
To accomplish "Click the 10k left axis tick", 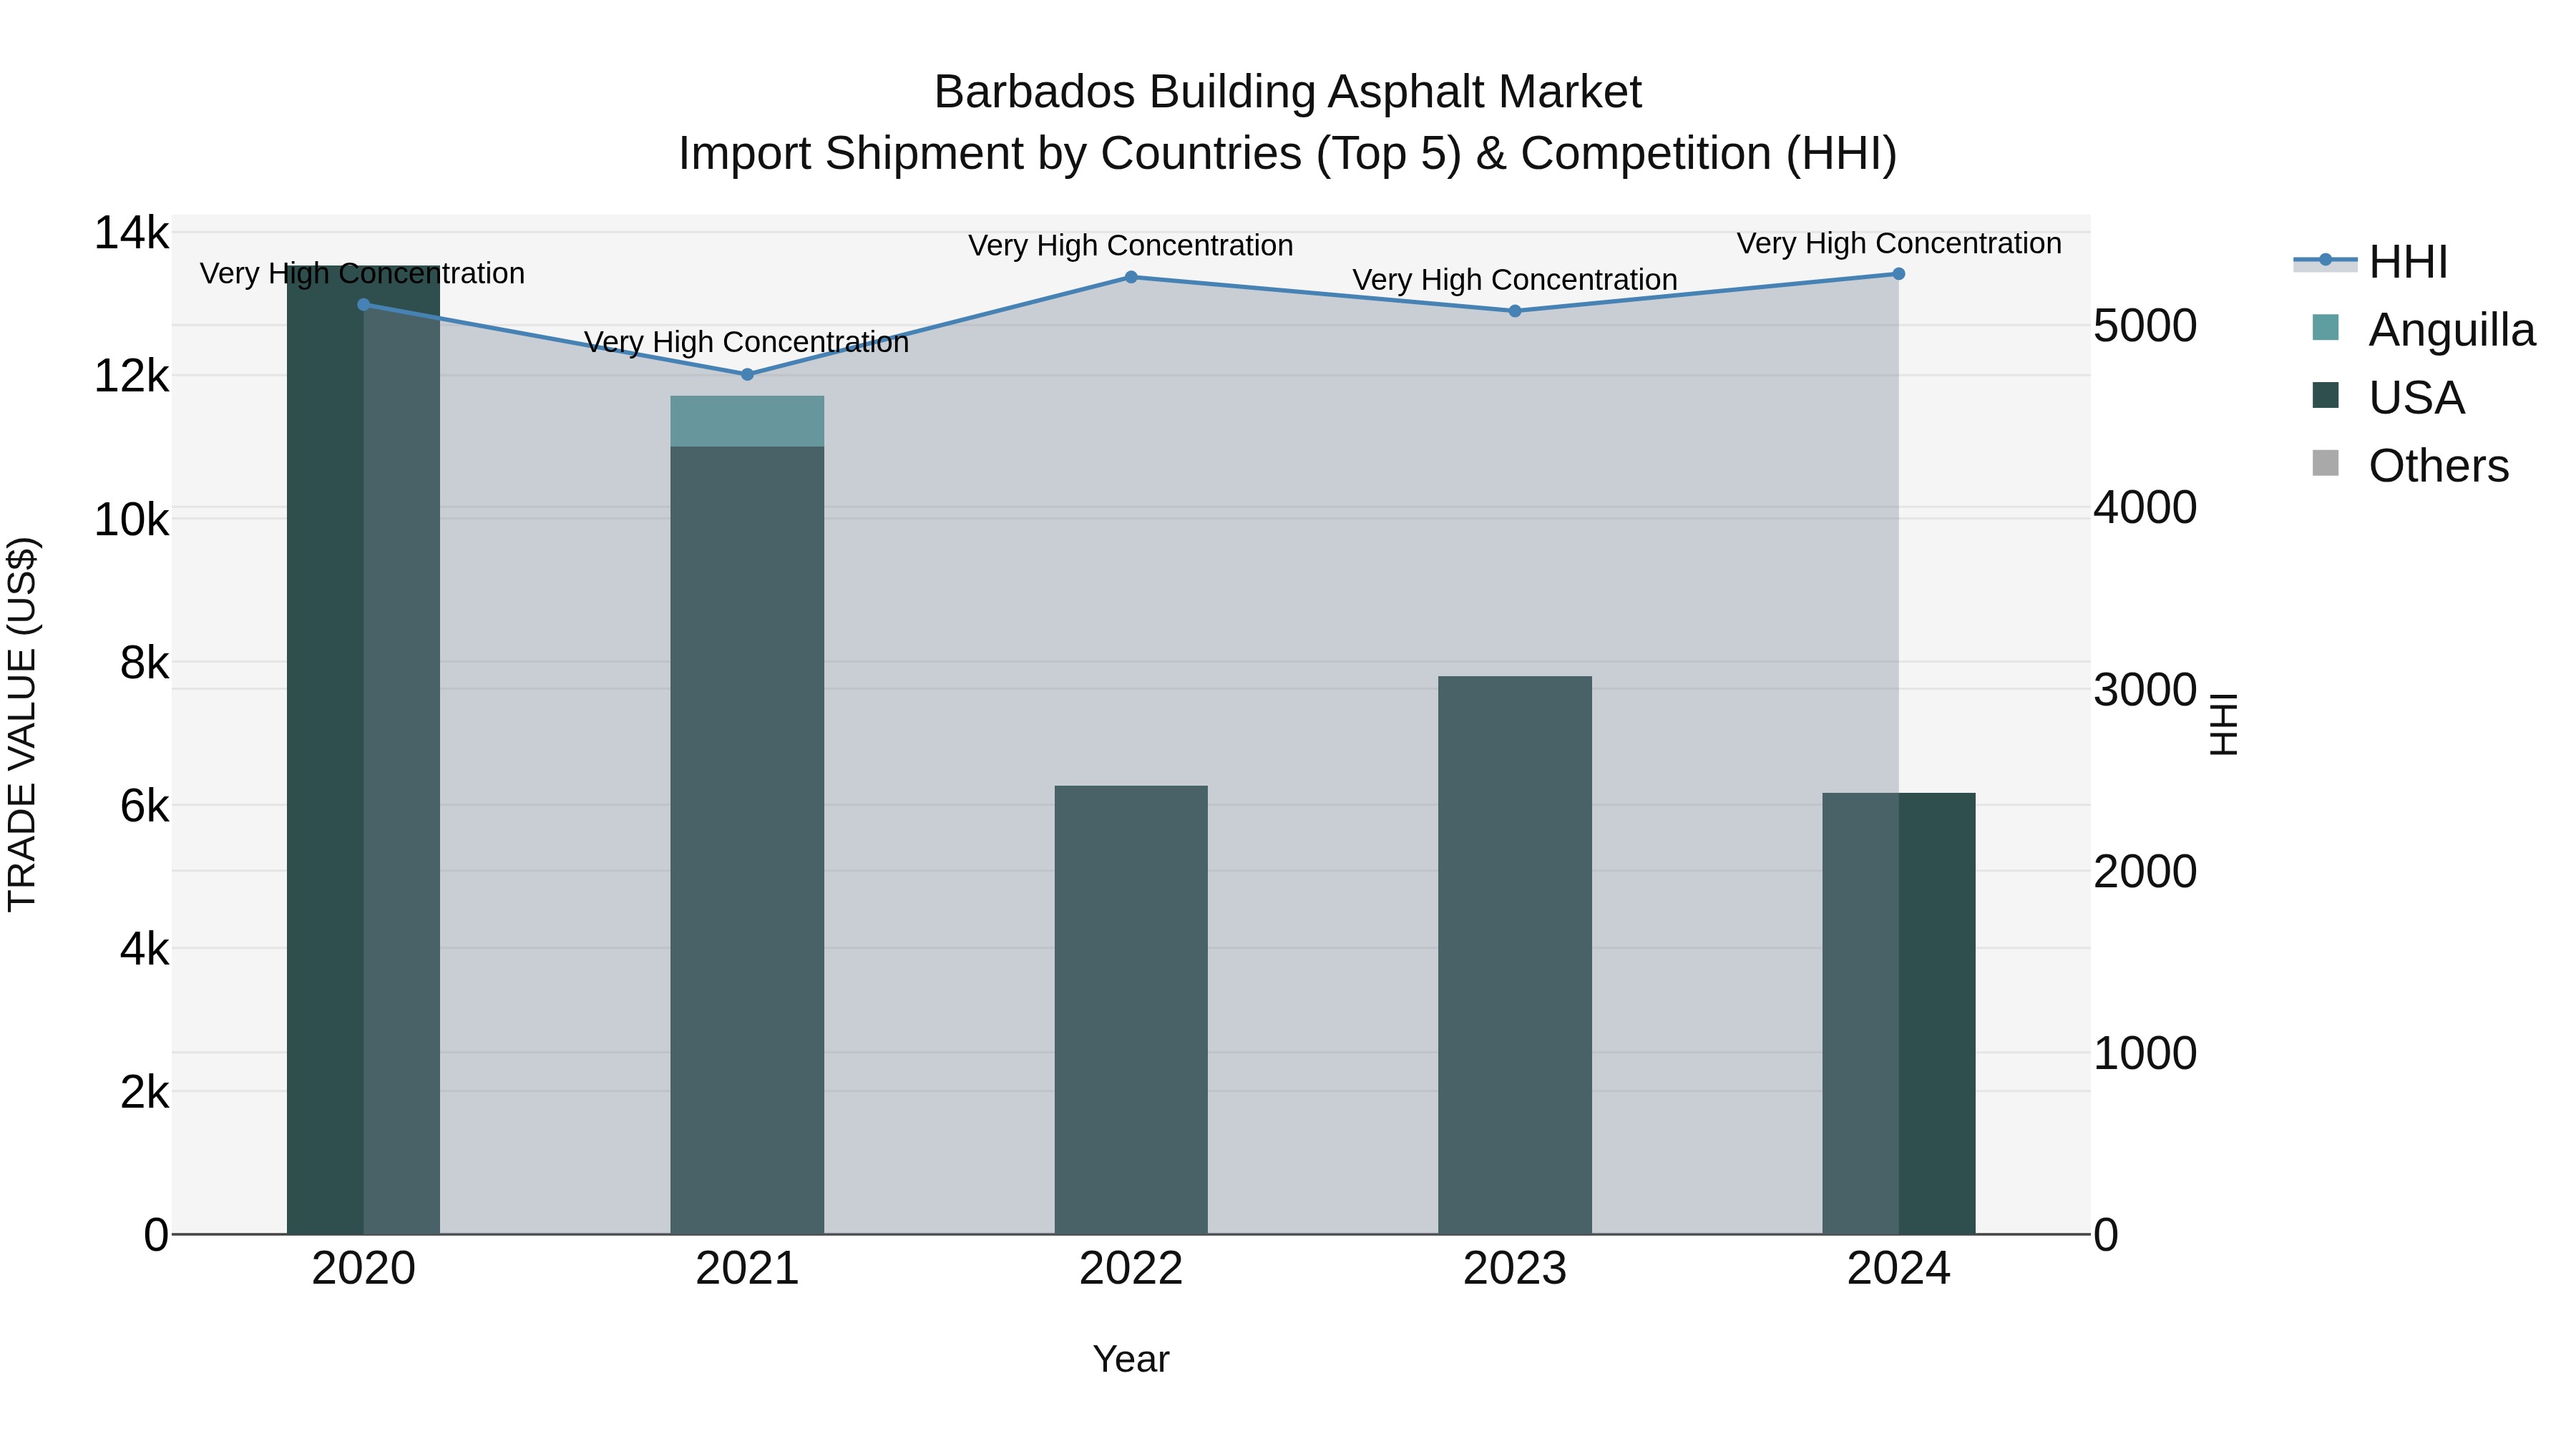I will [131, 519].
